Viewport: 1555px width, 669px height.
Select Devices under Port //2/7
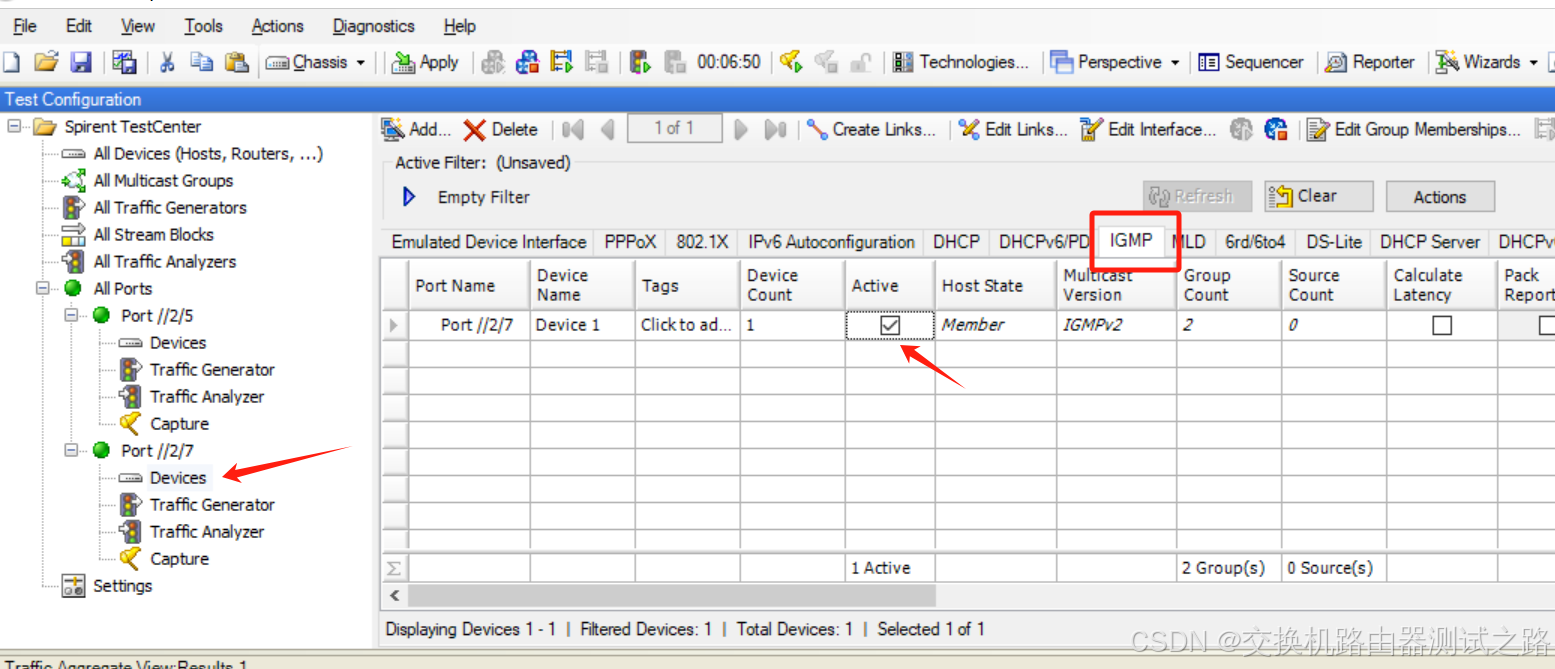coord(178,478)
